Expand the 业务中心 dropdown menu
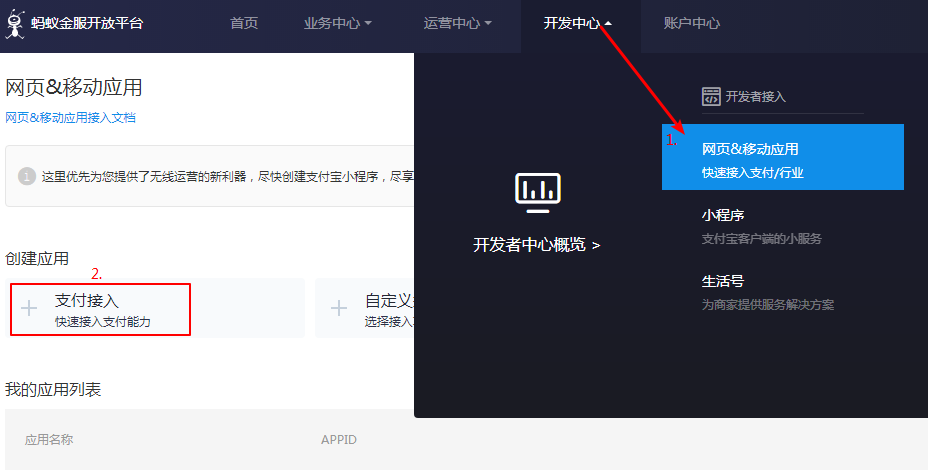Viewport: 928px width, 473px height. pyautogui.click(x=337, y=24)
